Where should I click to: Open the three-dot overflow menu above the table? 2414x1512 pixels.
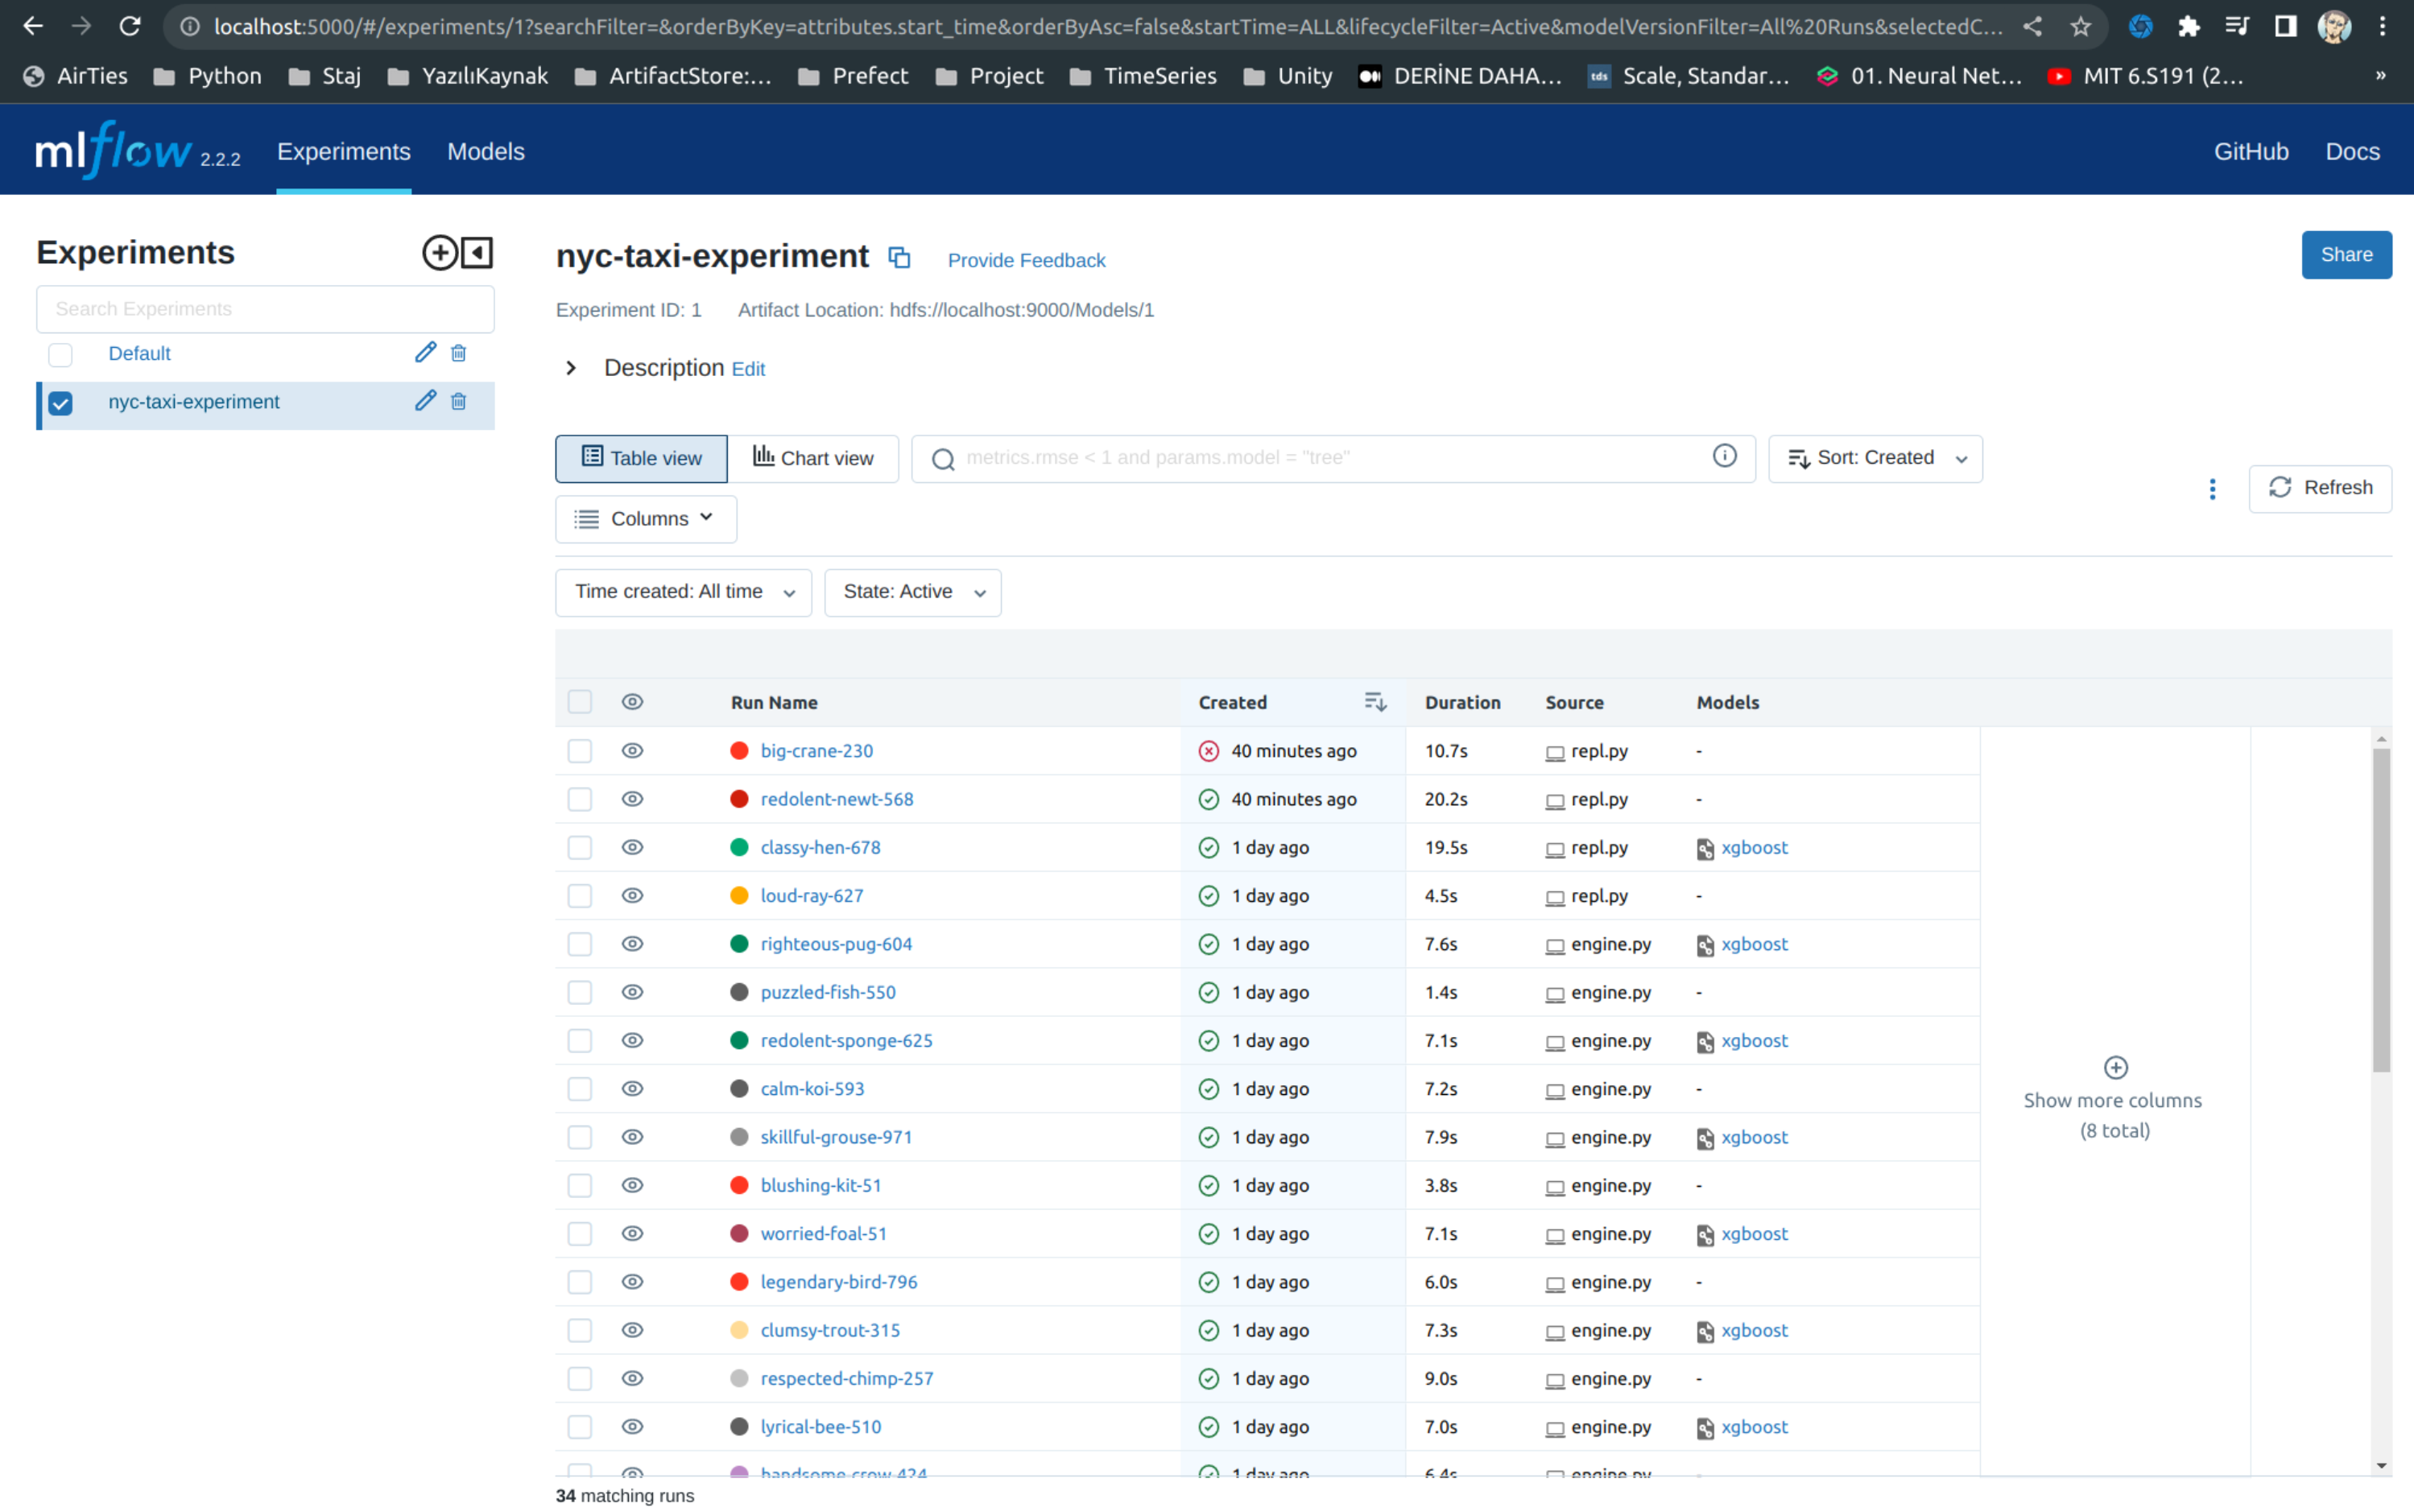tap(2213, 489)
